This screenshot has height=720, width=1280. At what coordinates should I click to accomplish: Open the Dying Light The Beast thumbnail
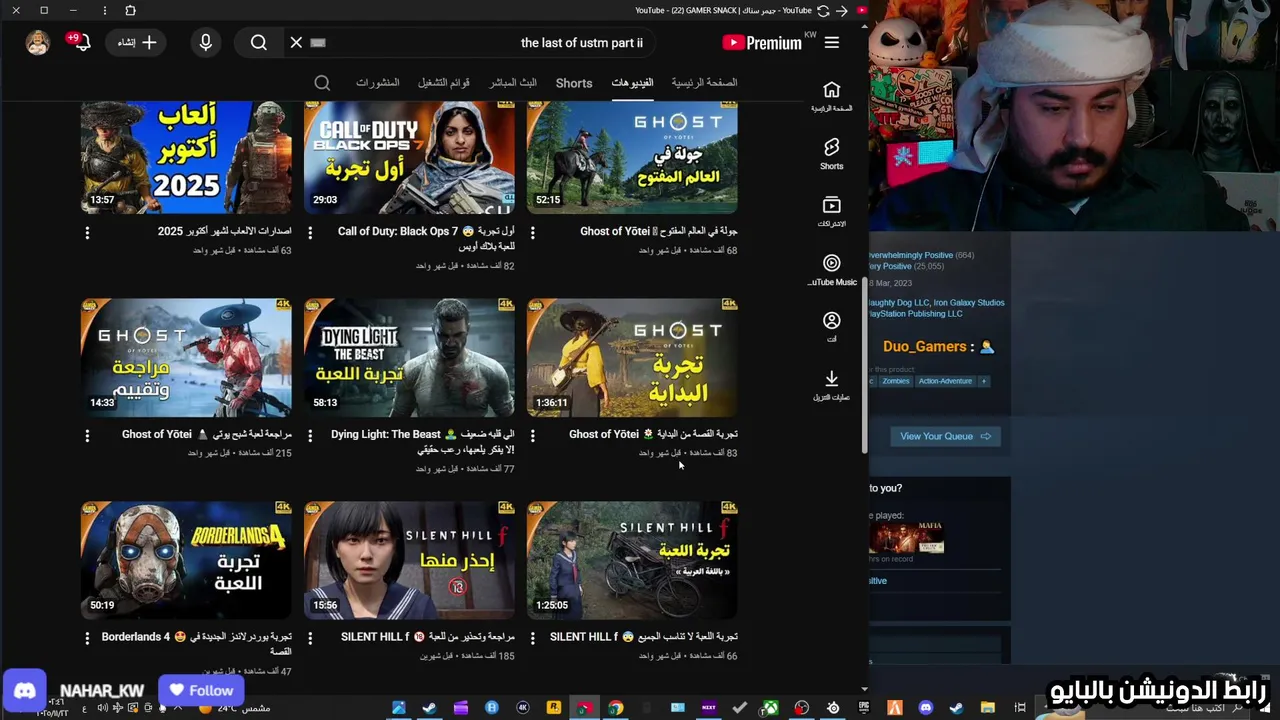pos(409,357)
